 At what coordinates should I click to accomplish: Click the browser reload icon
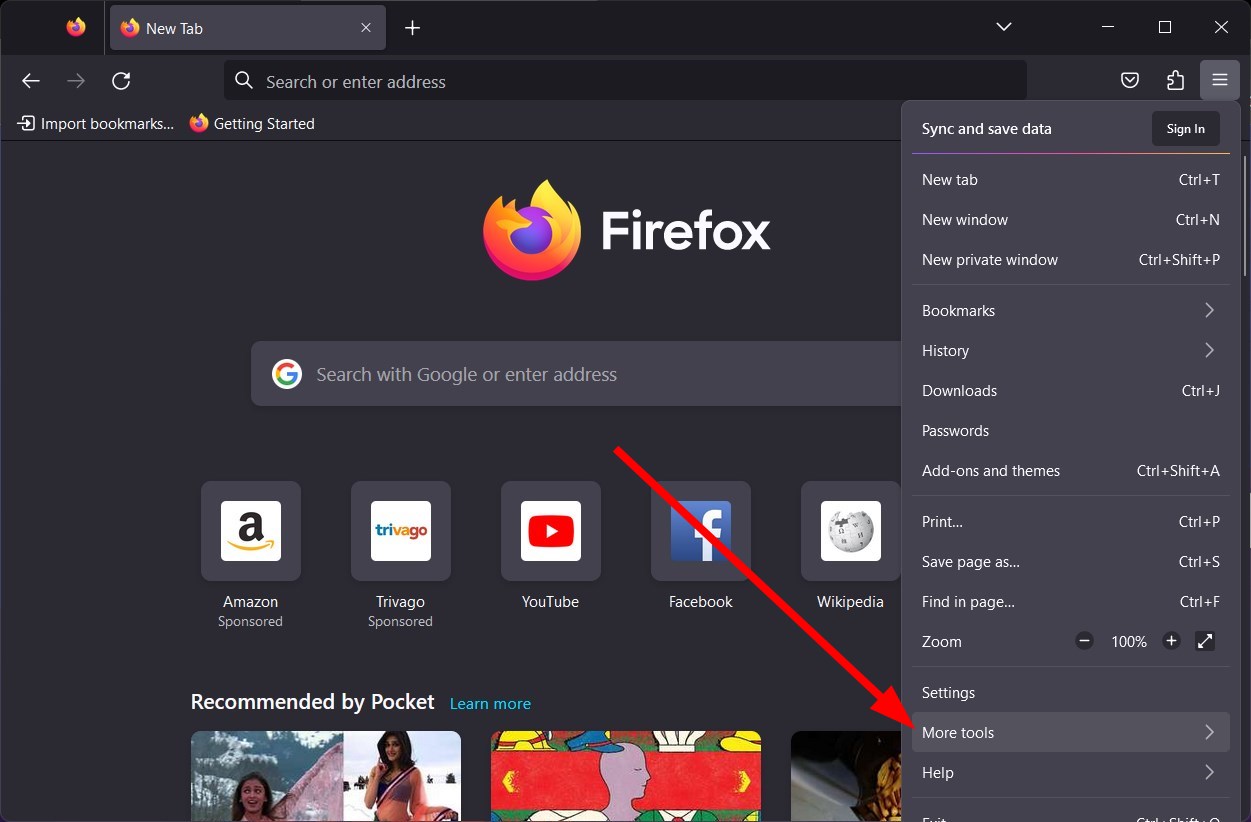tap(121, 81)
